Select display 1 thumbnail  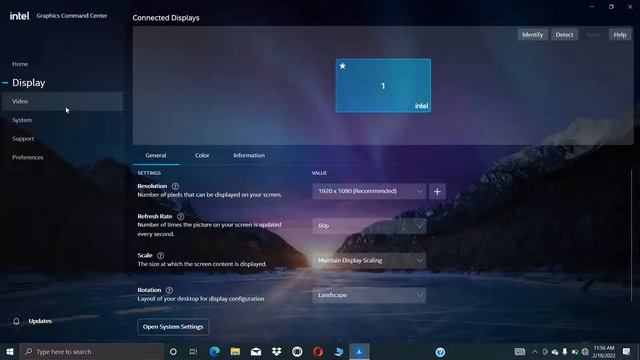pos(383,85)
